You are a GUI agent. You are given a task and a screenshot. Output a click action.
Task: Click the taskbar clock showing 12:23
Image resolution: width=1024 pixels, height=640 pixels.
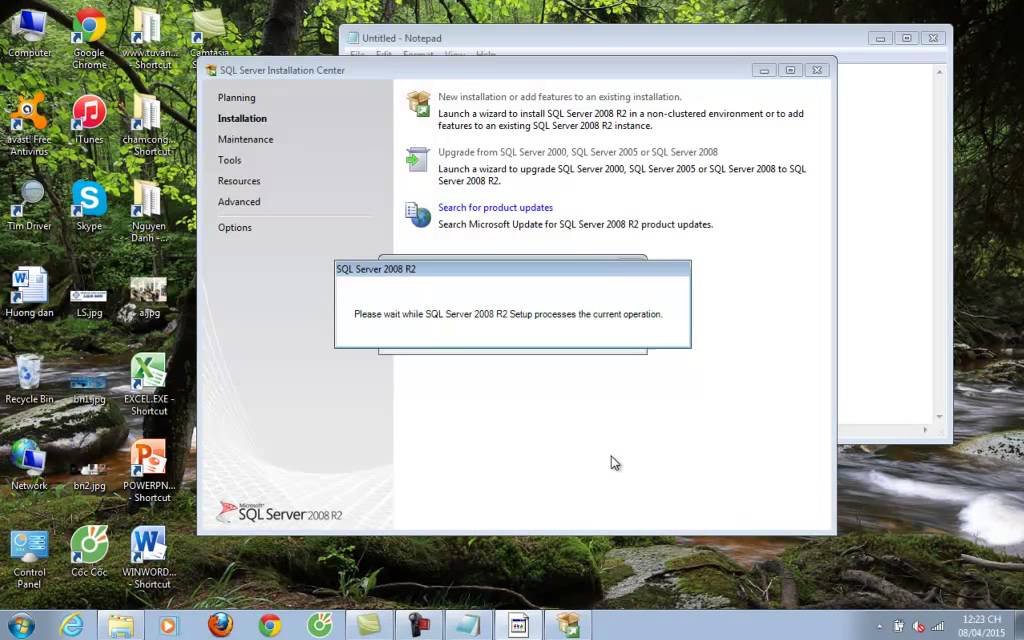pos(982,626)
